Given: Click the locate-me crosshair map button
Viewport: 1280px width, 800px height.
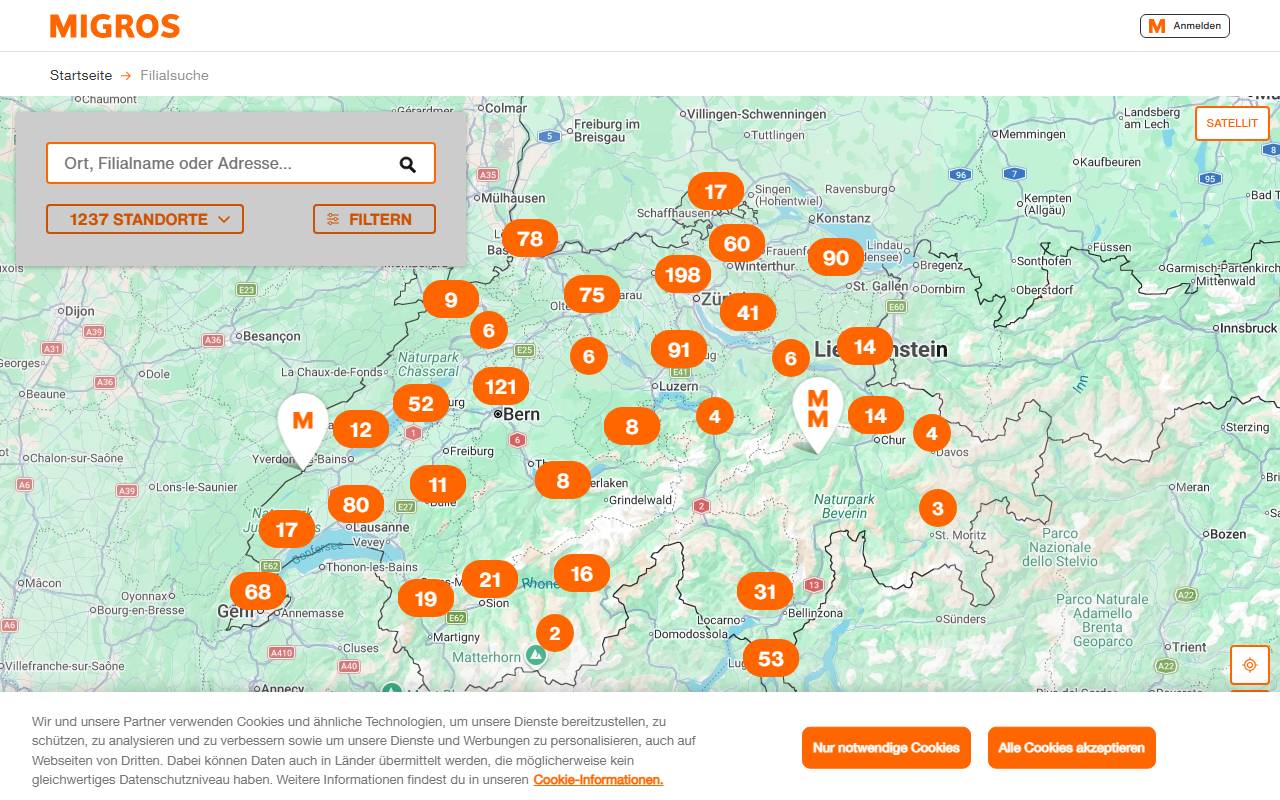Looking at the screenshot, I should click(1249, 665).
